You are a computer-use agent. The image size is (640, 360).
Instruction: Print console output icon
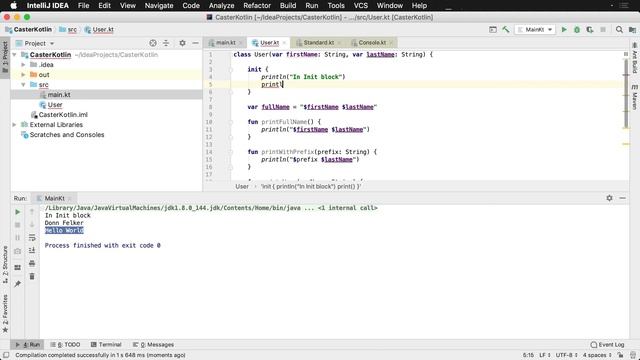[32, 263]
